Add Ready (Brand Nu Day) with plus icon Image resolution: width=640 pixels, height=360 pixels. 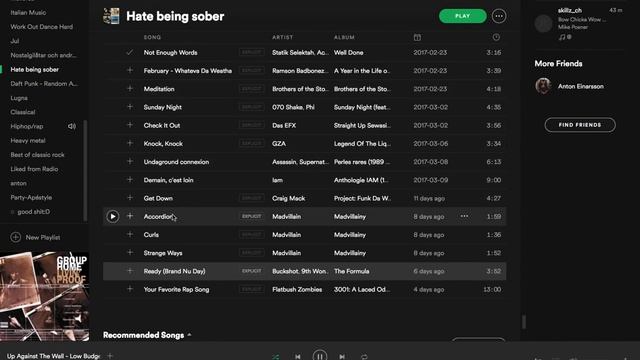pyautogui.click(x=130, y=271)
